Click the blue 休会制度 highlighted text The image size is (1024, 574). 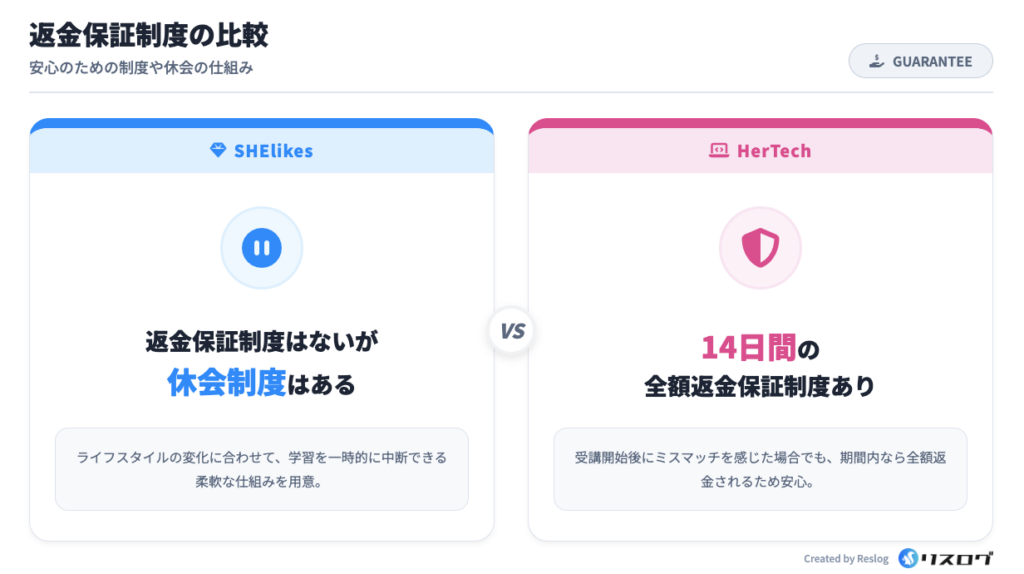(x=227, y=383)
